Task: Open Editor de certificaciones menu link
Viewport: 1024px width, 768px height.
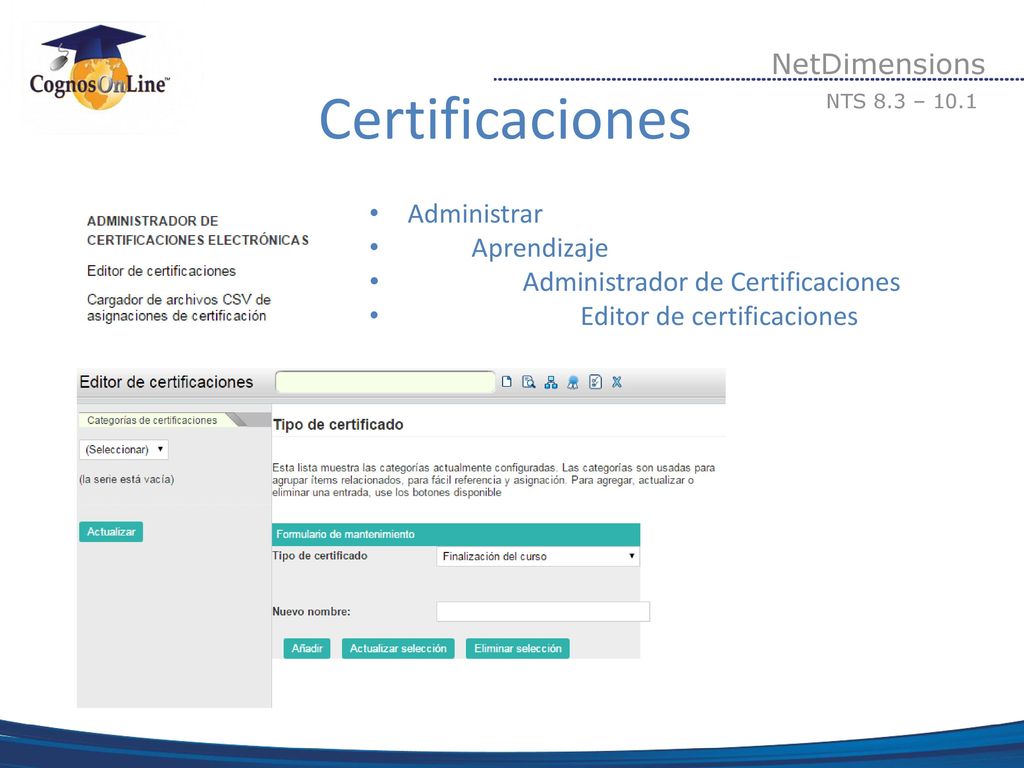Action: 161,271
